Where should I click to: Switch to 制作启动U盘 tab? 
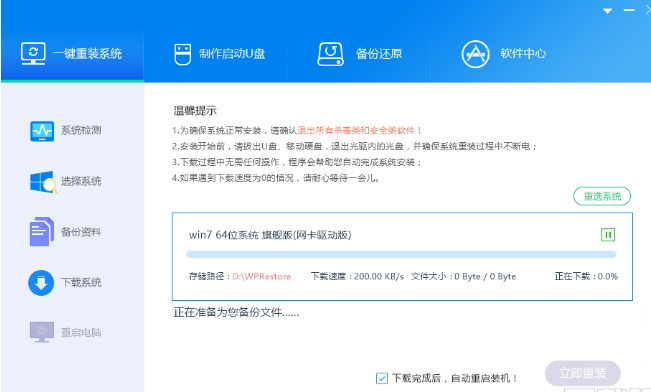tap(219, 54)
